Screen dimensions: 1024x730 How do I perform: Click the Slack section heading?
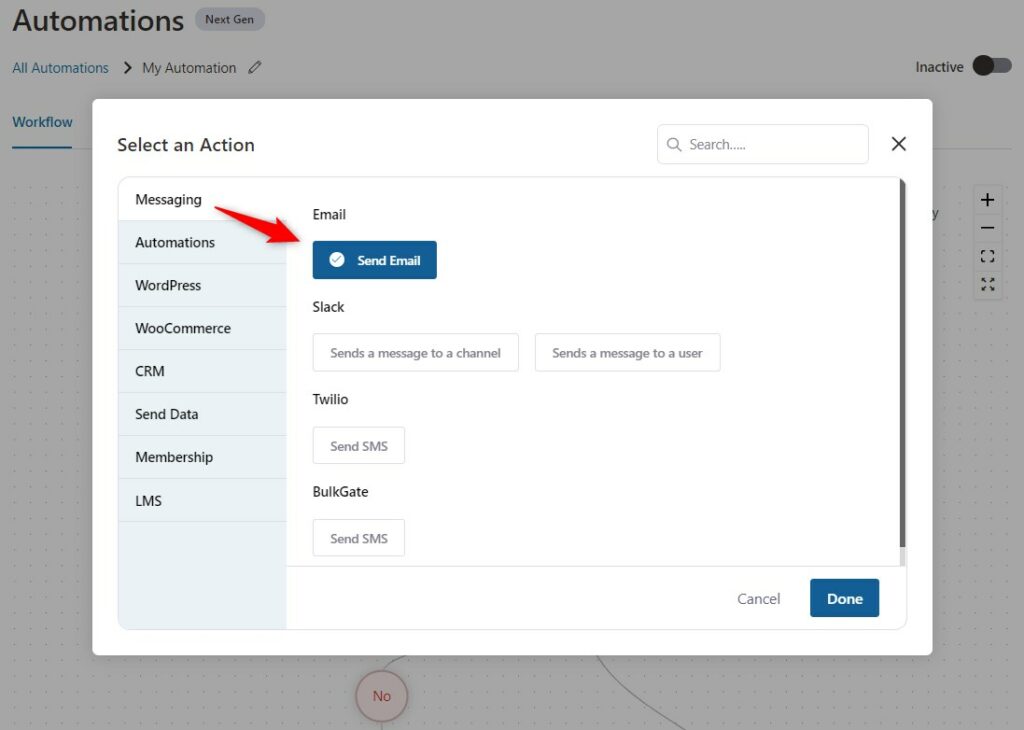(x=328, y=307)
